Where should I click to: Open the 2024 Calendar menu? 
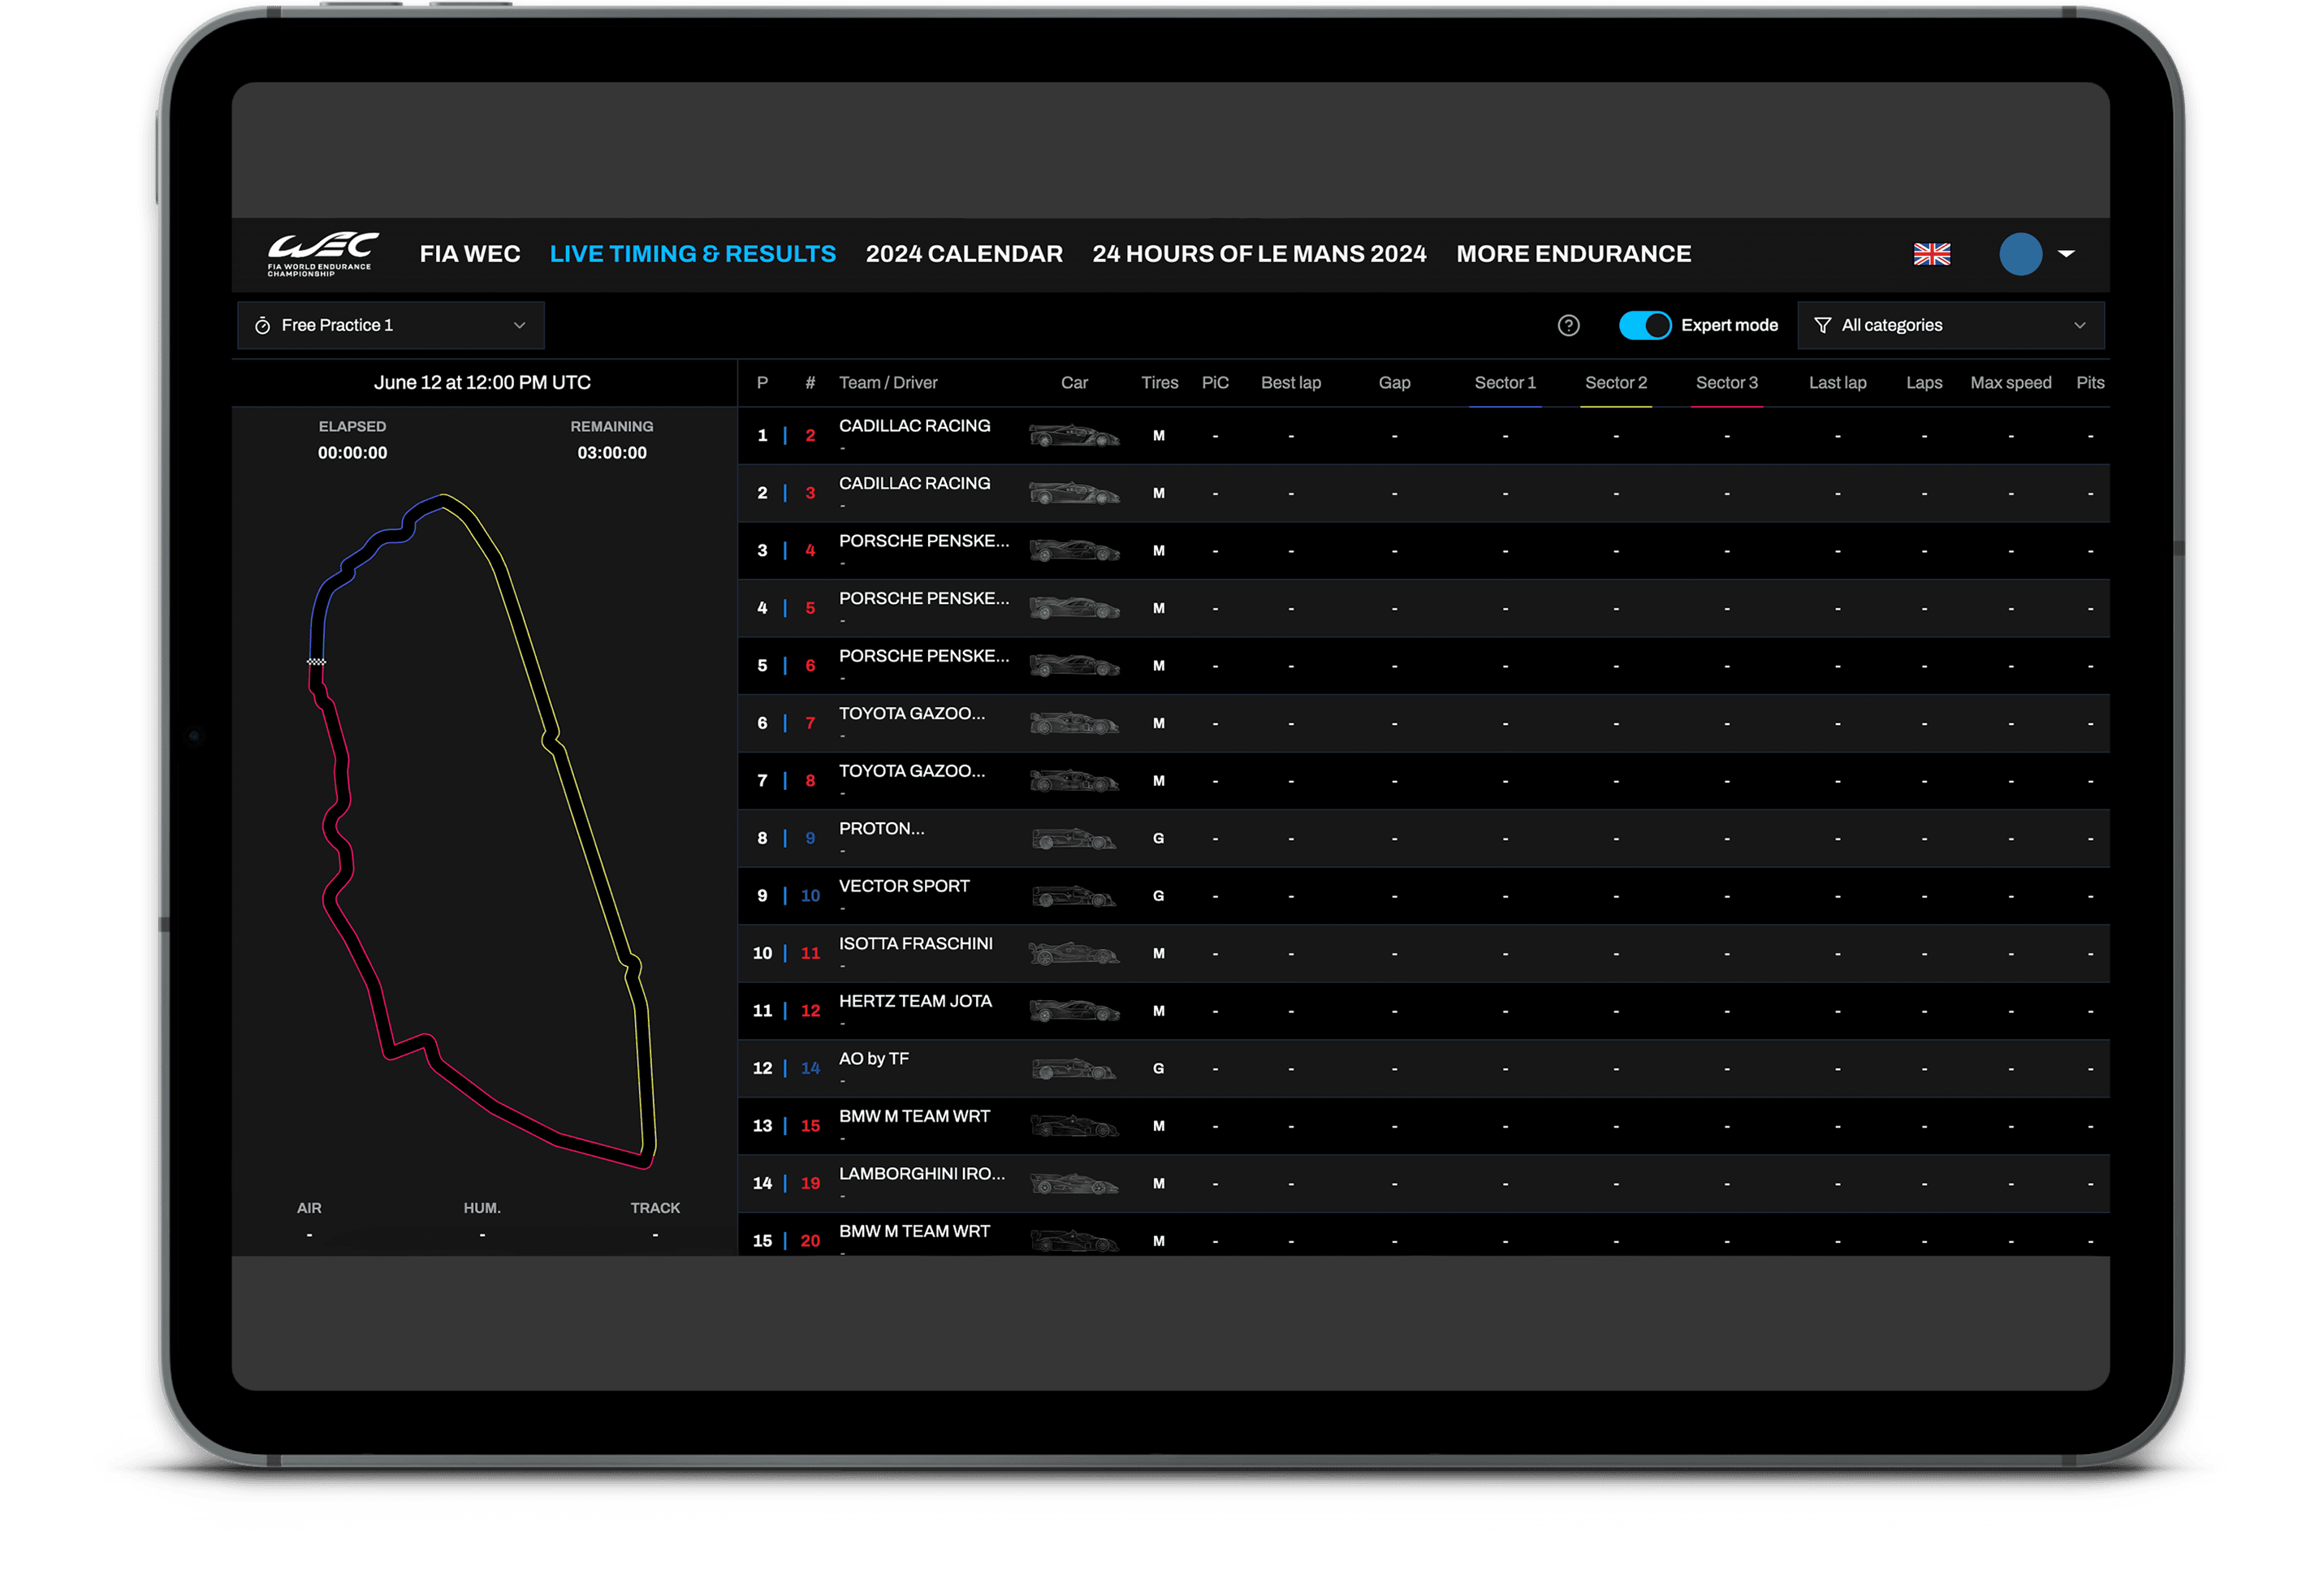[964, 254]
